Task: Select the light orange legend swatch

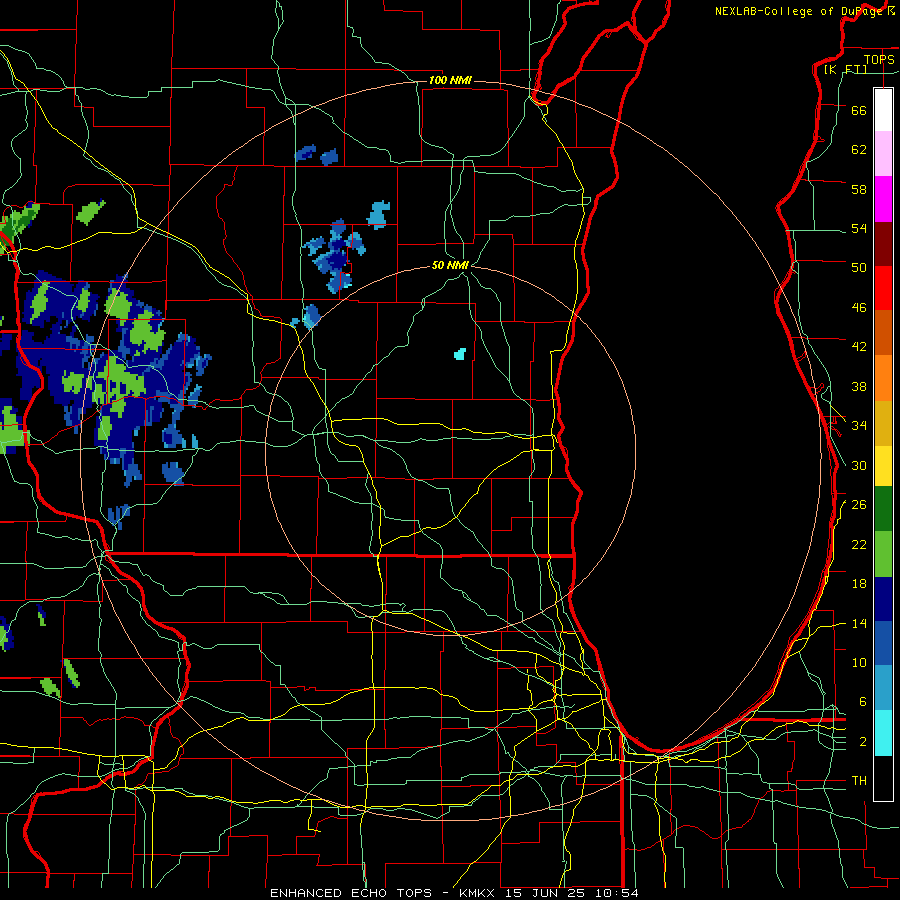Action: pyautogui.click(x=883, y=378)
